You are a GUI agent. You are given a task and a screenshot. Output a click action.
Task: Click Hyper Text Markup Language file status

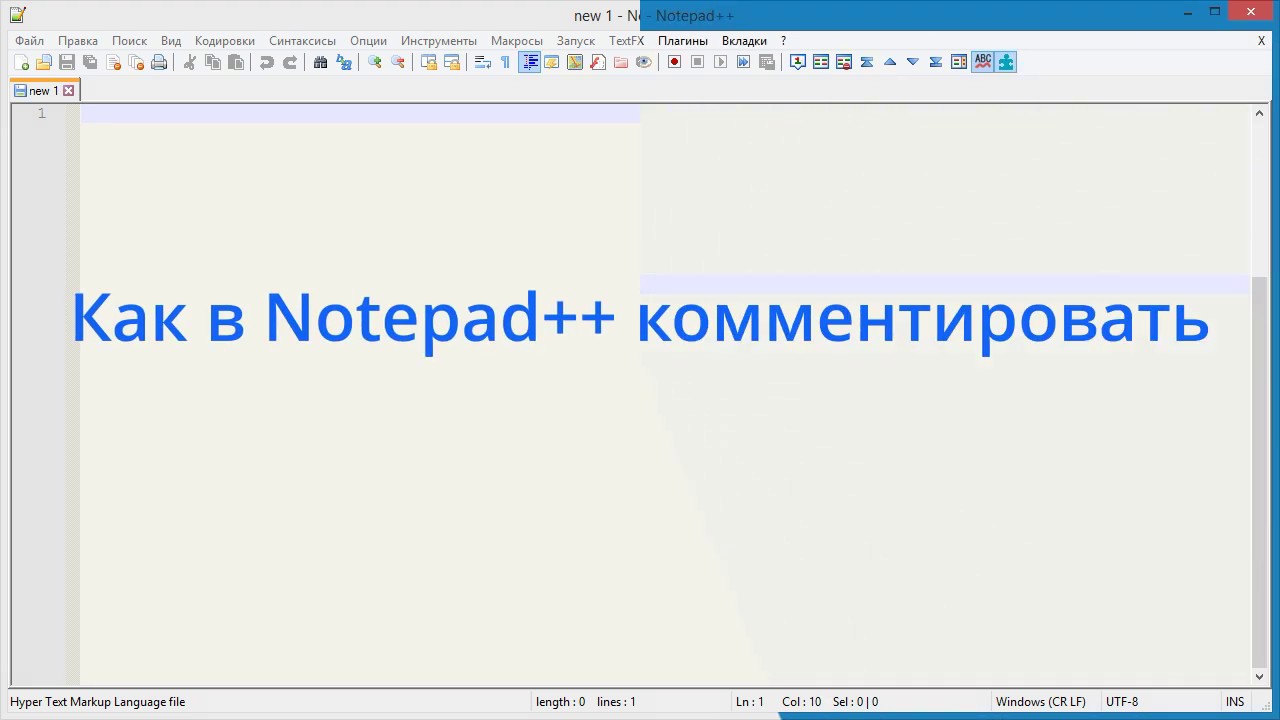(98, 702)
